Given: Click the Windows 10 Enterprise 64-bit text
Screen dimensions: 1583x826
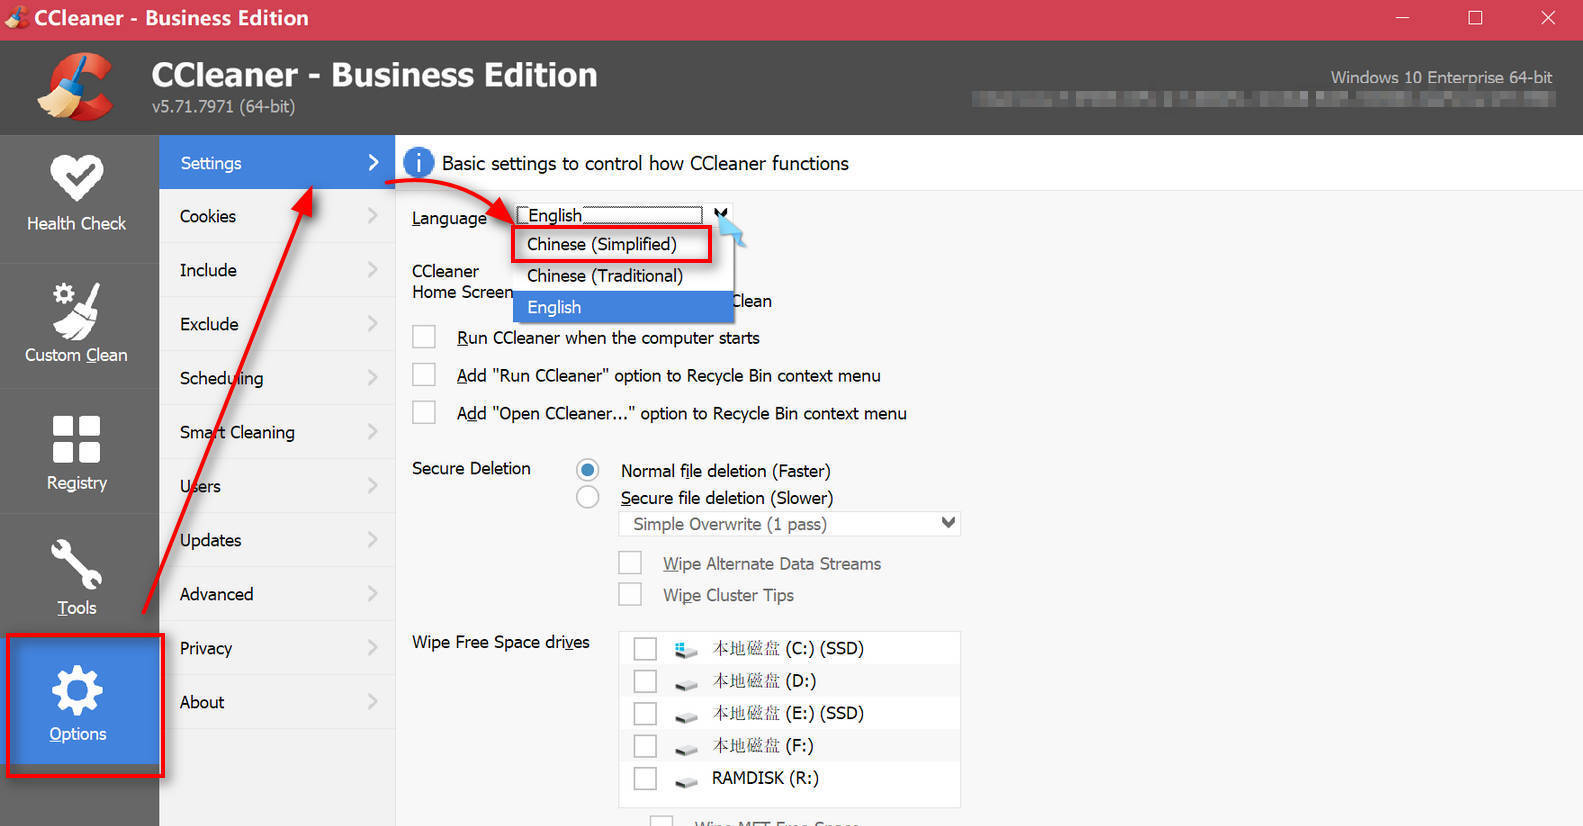Looking at the screenshot, I should [1441, 77].
